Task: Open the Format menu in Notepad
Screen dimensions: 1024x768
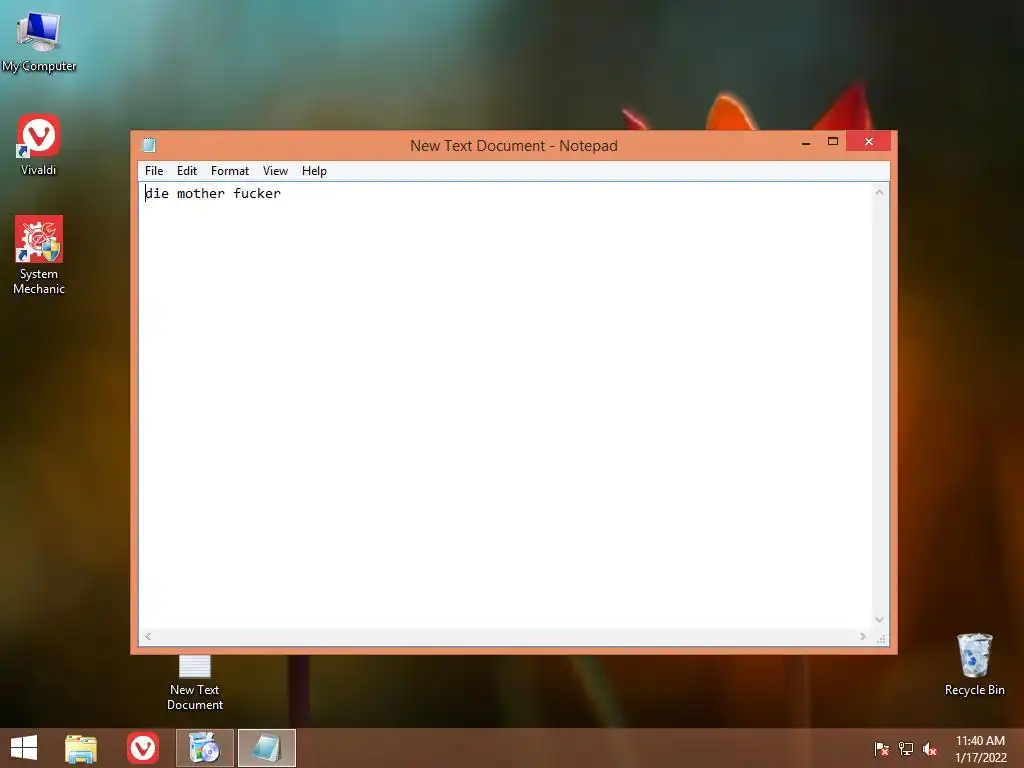Action: (x=230, y=171)
